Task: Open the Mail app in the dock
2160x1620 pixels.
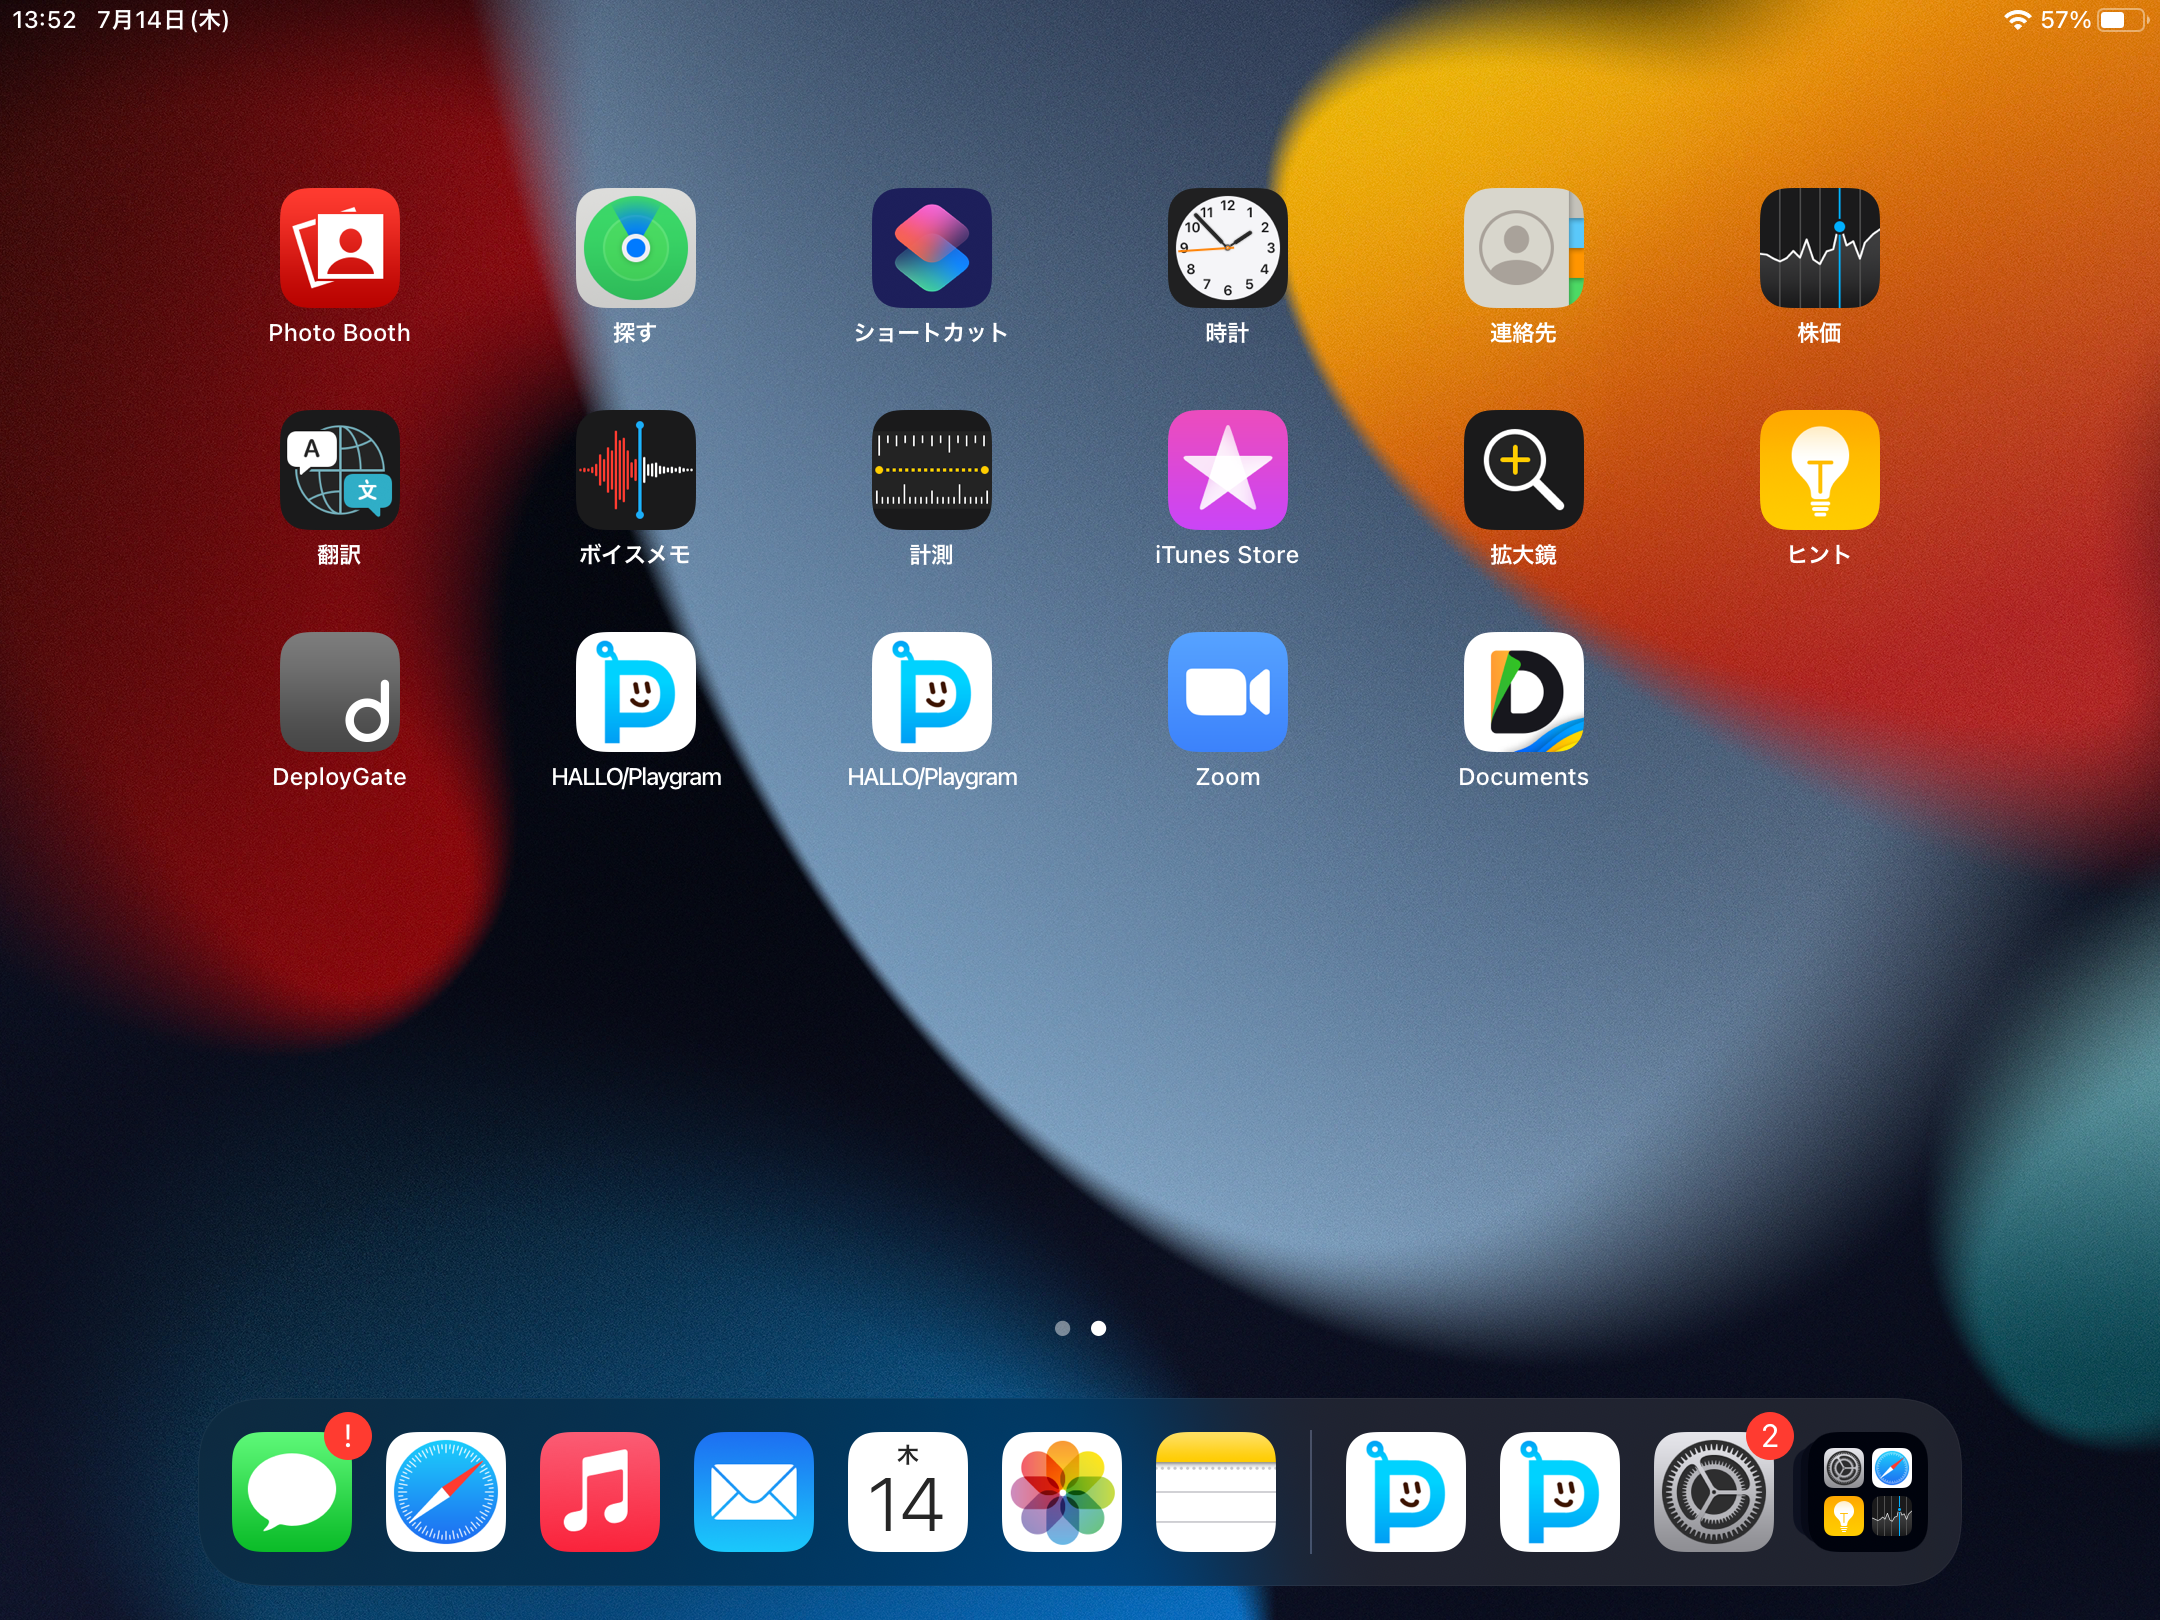Action: (753, 1492)
